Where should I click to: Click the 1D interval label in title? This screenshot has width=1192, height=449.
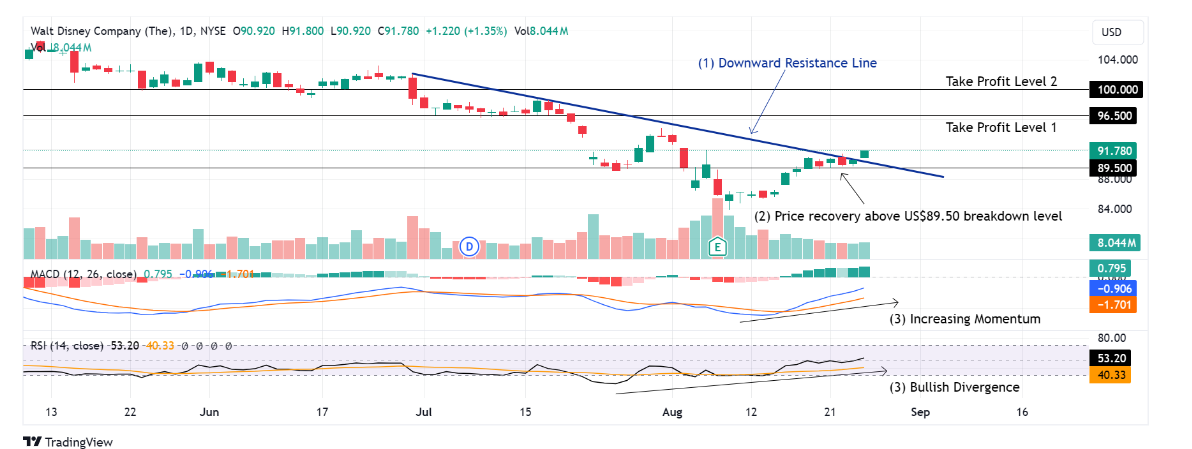pos(184,31)
